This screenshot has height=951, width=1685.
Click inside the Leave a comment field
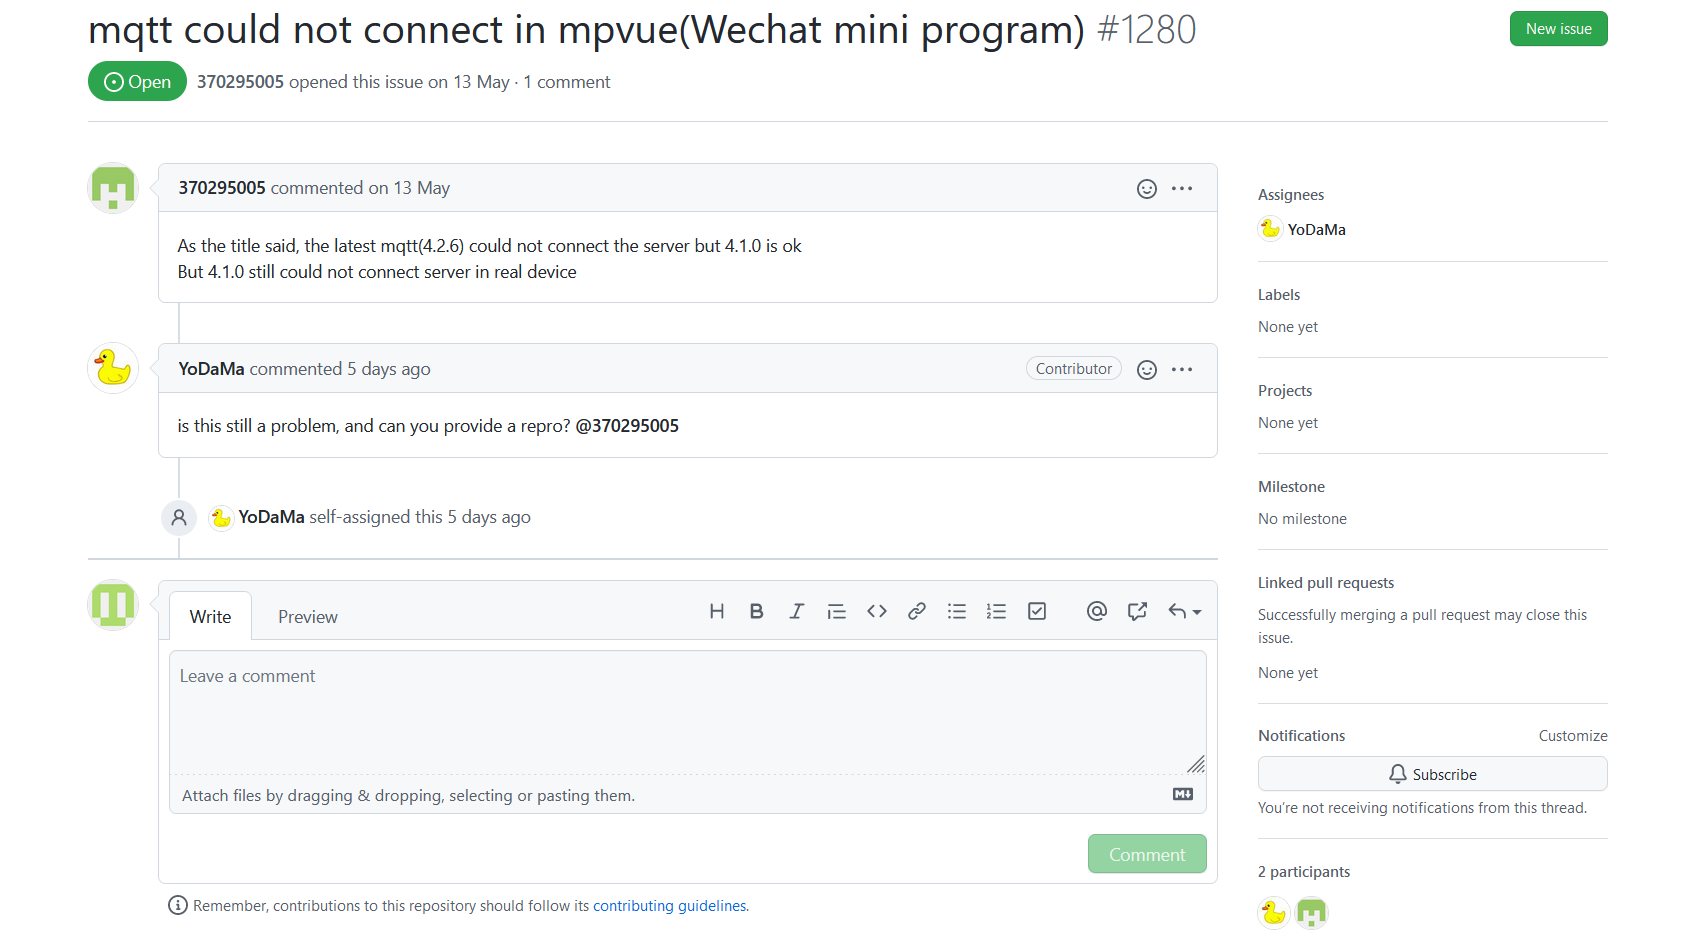(x=687, y=712)
